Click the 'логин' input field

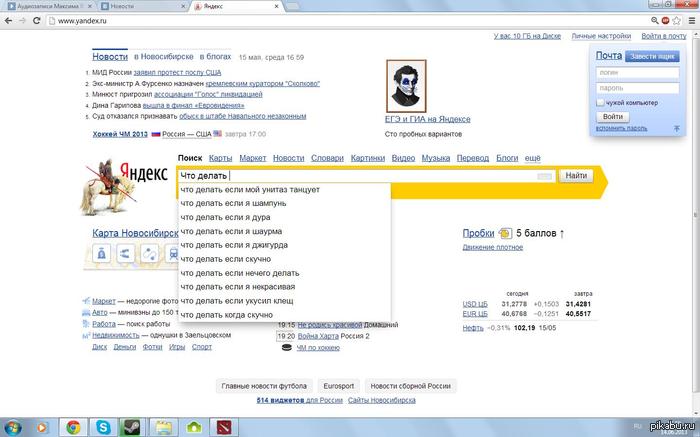click(638, 73)
